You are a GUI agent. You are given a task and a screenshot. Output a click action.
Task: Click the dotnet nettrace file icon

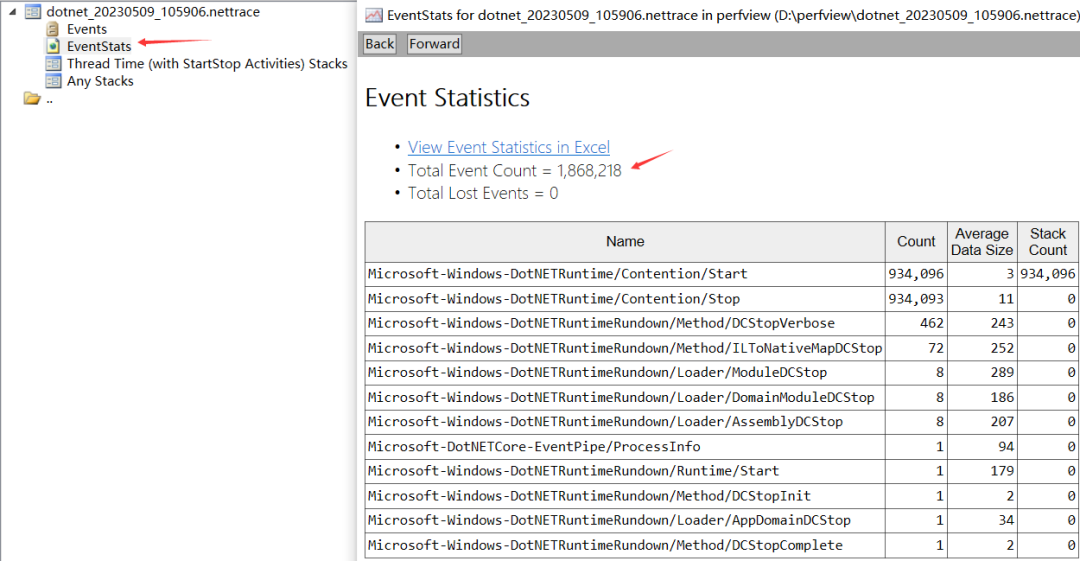(x=32, y=12)
